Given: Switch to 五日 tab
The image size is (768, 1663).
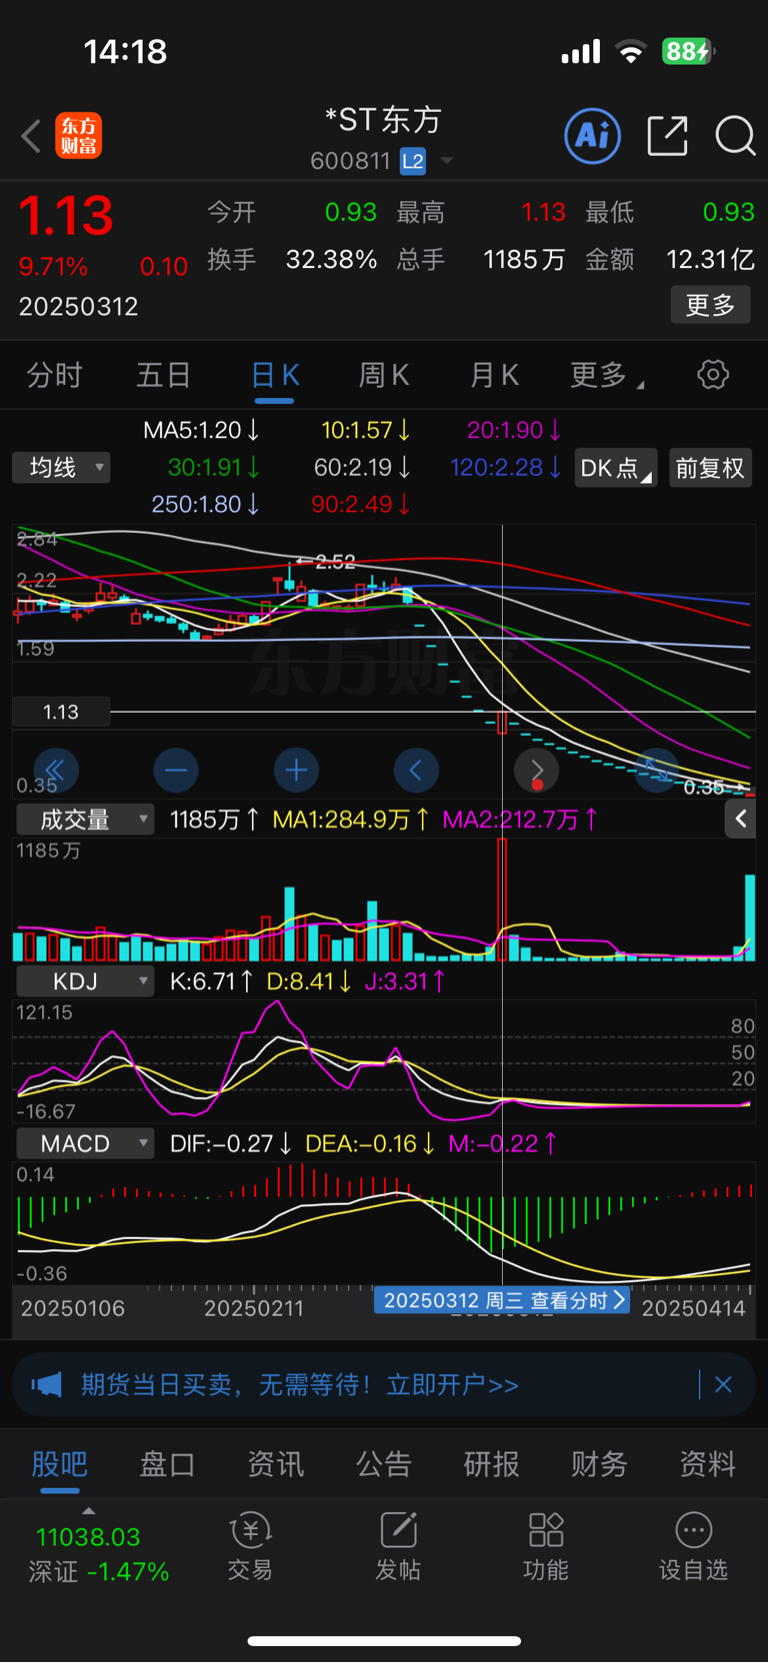Looking at the screenshot, I should [163, 375].
